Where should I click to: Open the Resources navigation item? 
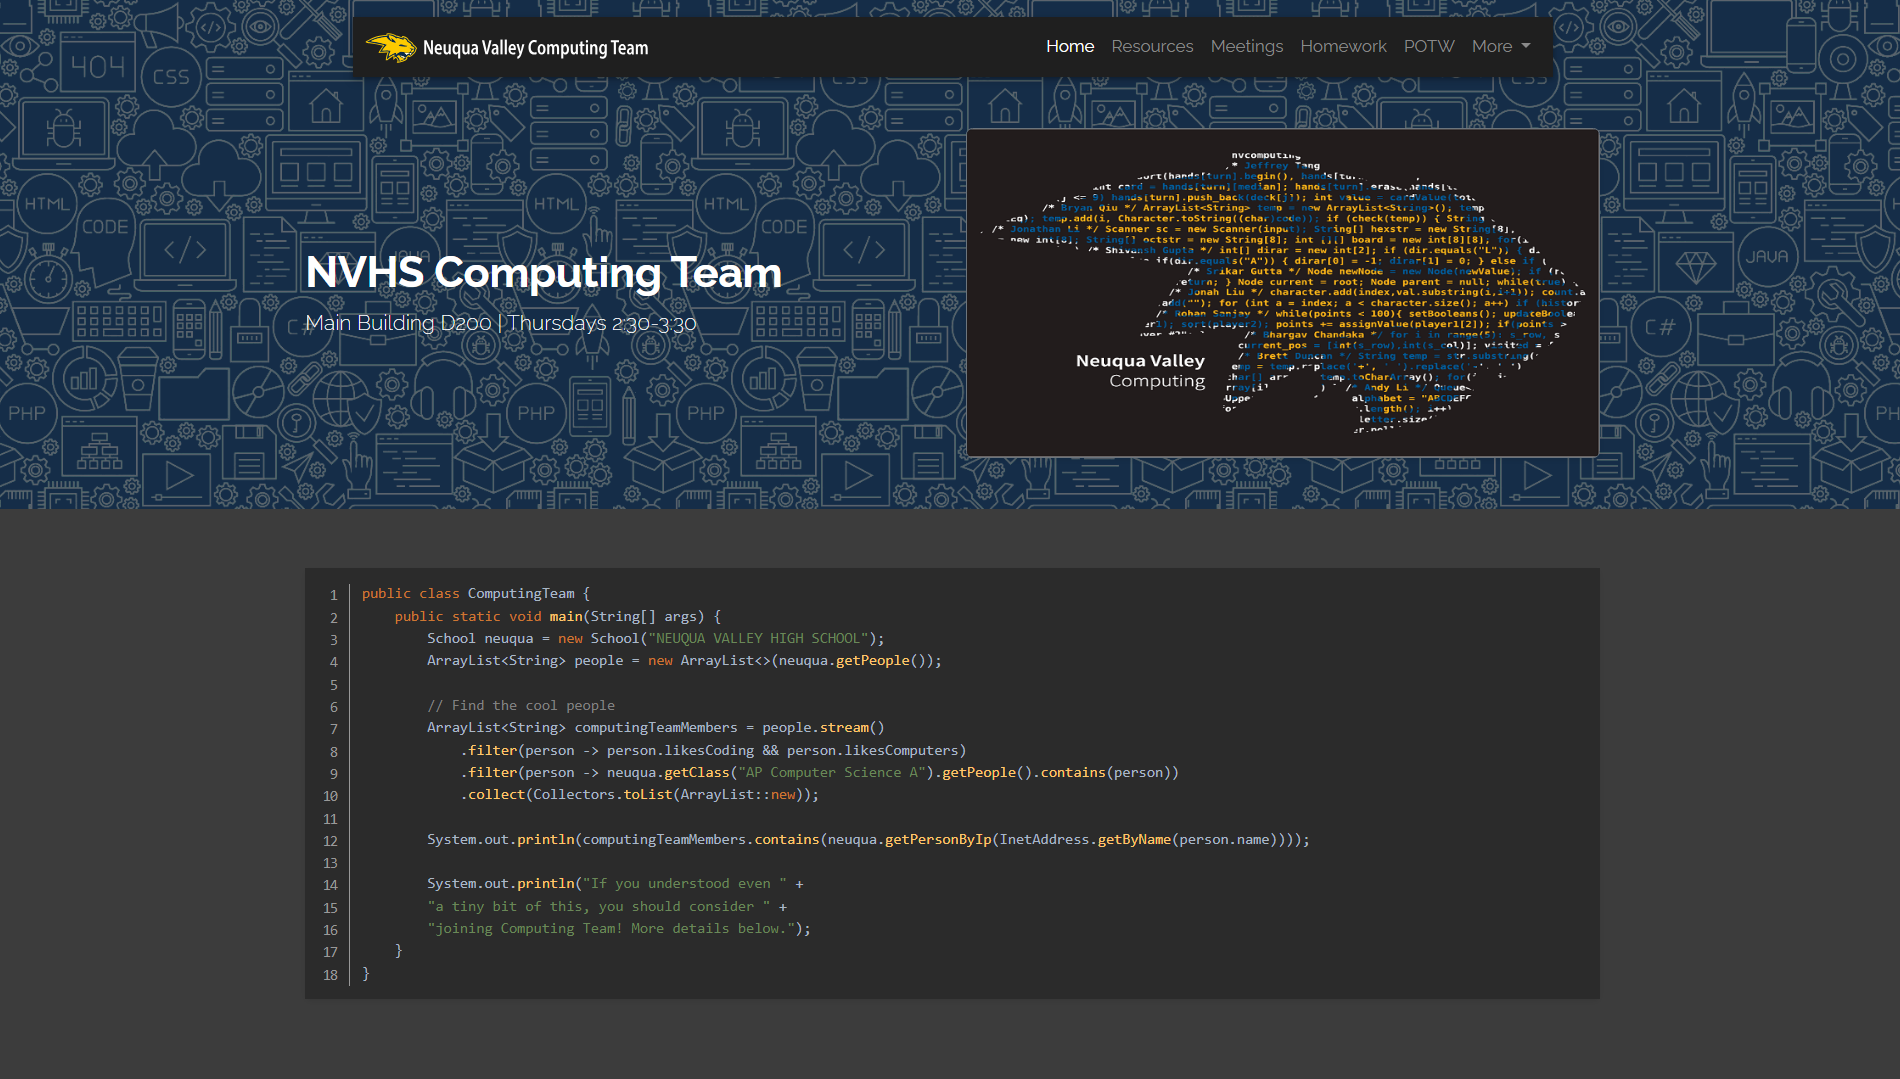coord(1151,46)
